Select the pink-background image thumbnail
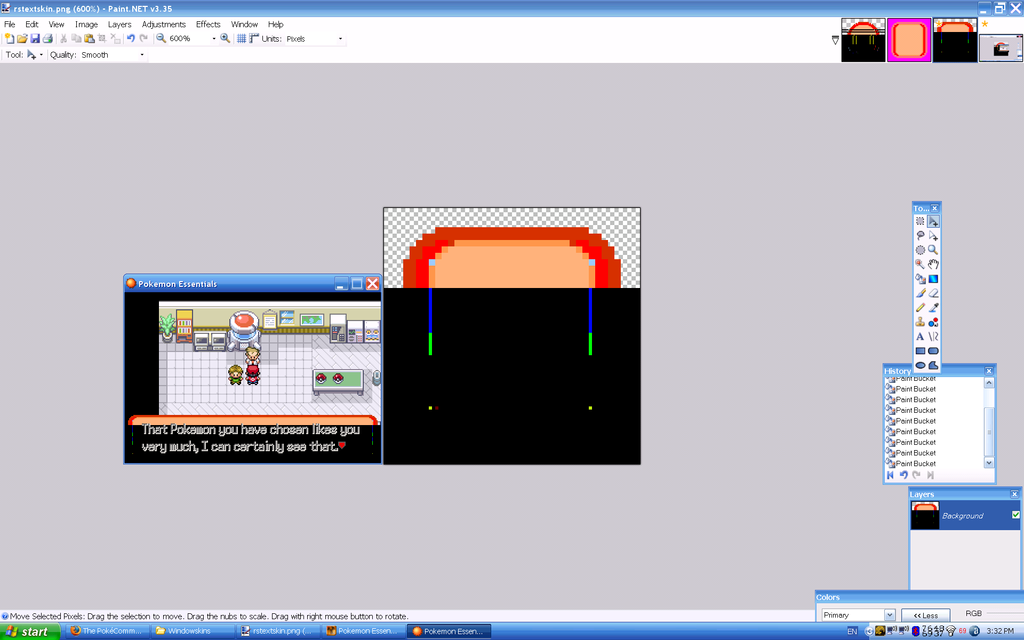Viewport: 1024px width, 640px height. [909, 40]
